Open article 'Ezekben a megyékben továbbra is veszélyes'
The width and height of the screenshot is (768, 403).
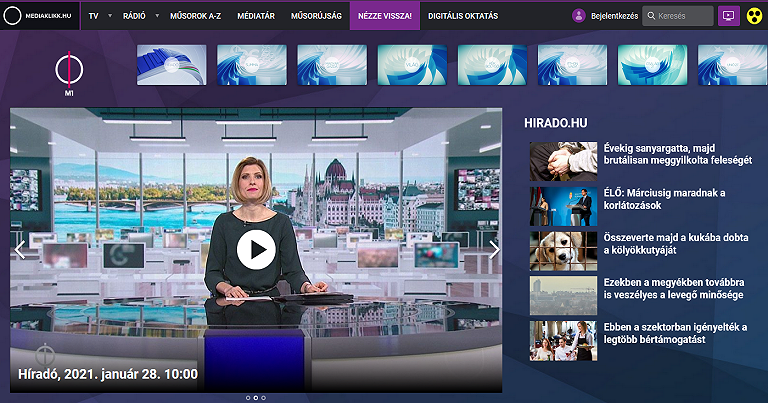coord(674,289)
